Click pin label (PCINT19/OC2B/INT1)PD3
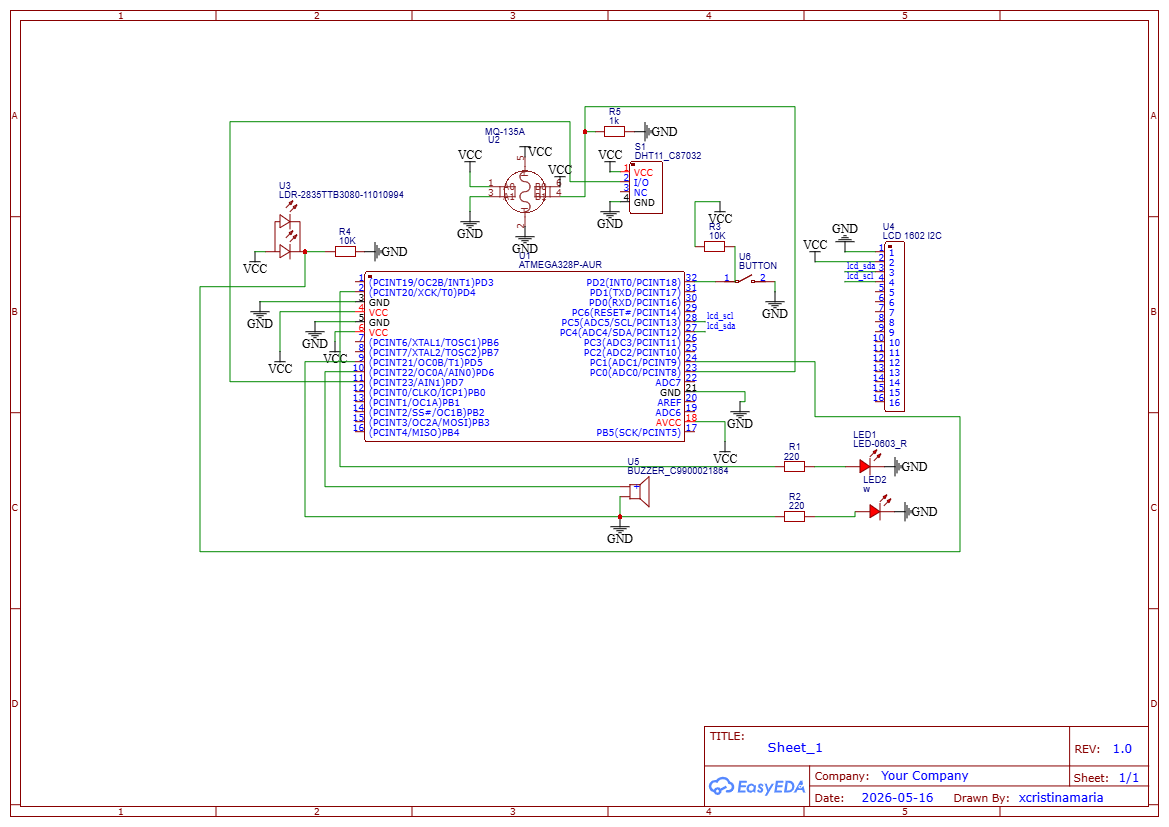Viewport: 1169px width, 827px height. tap(431, 283)
